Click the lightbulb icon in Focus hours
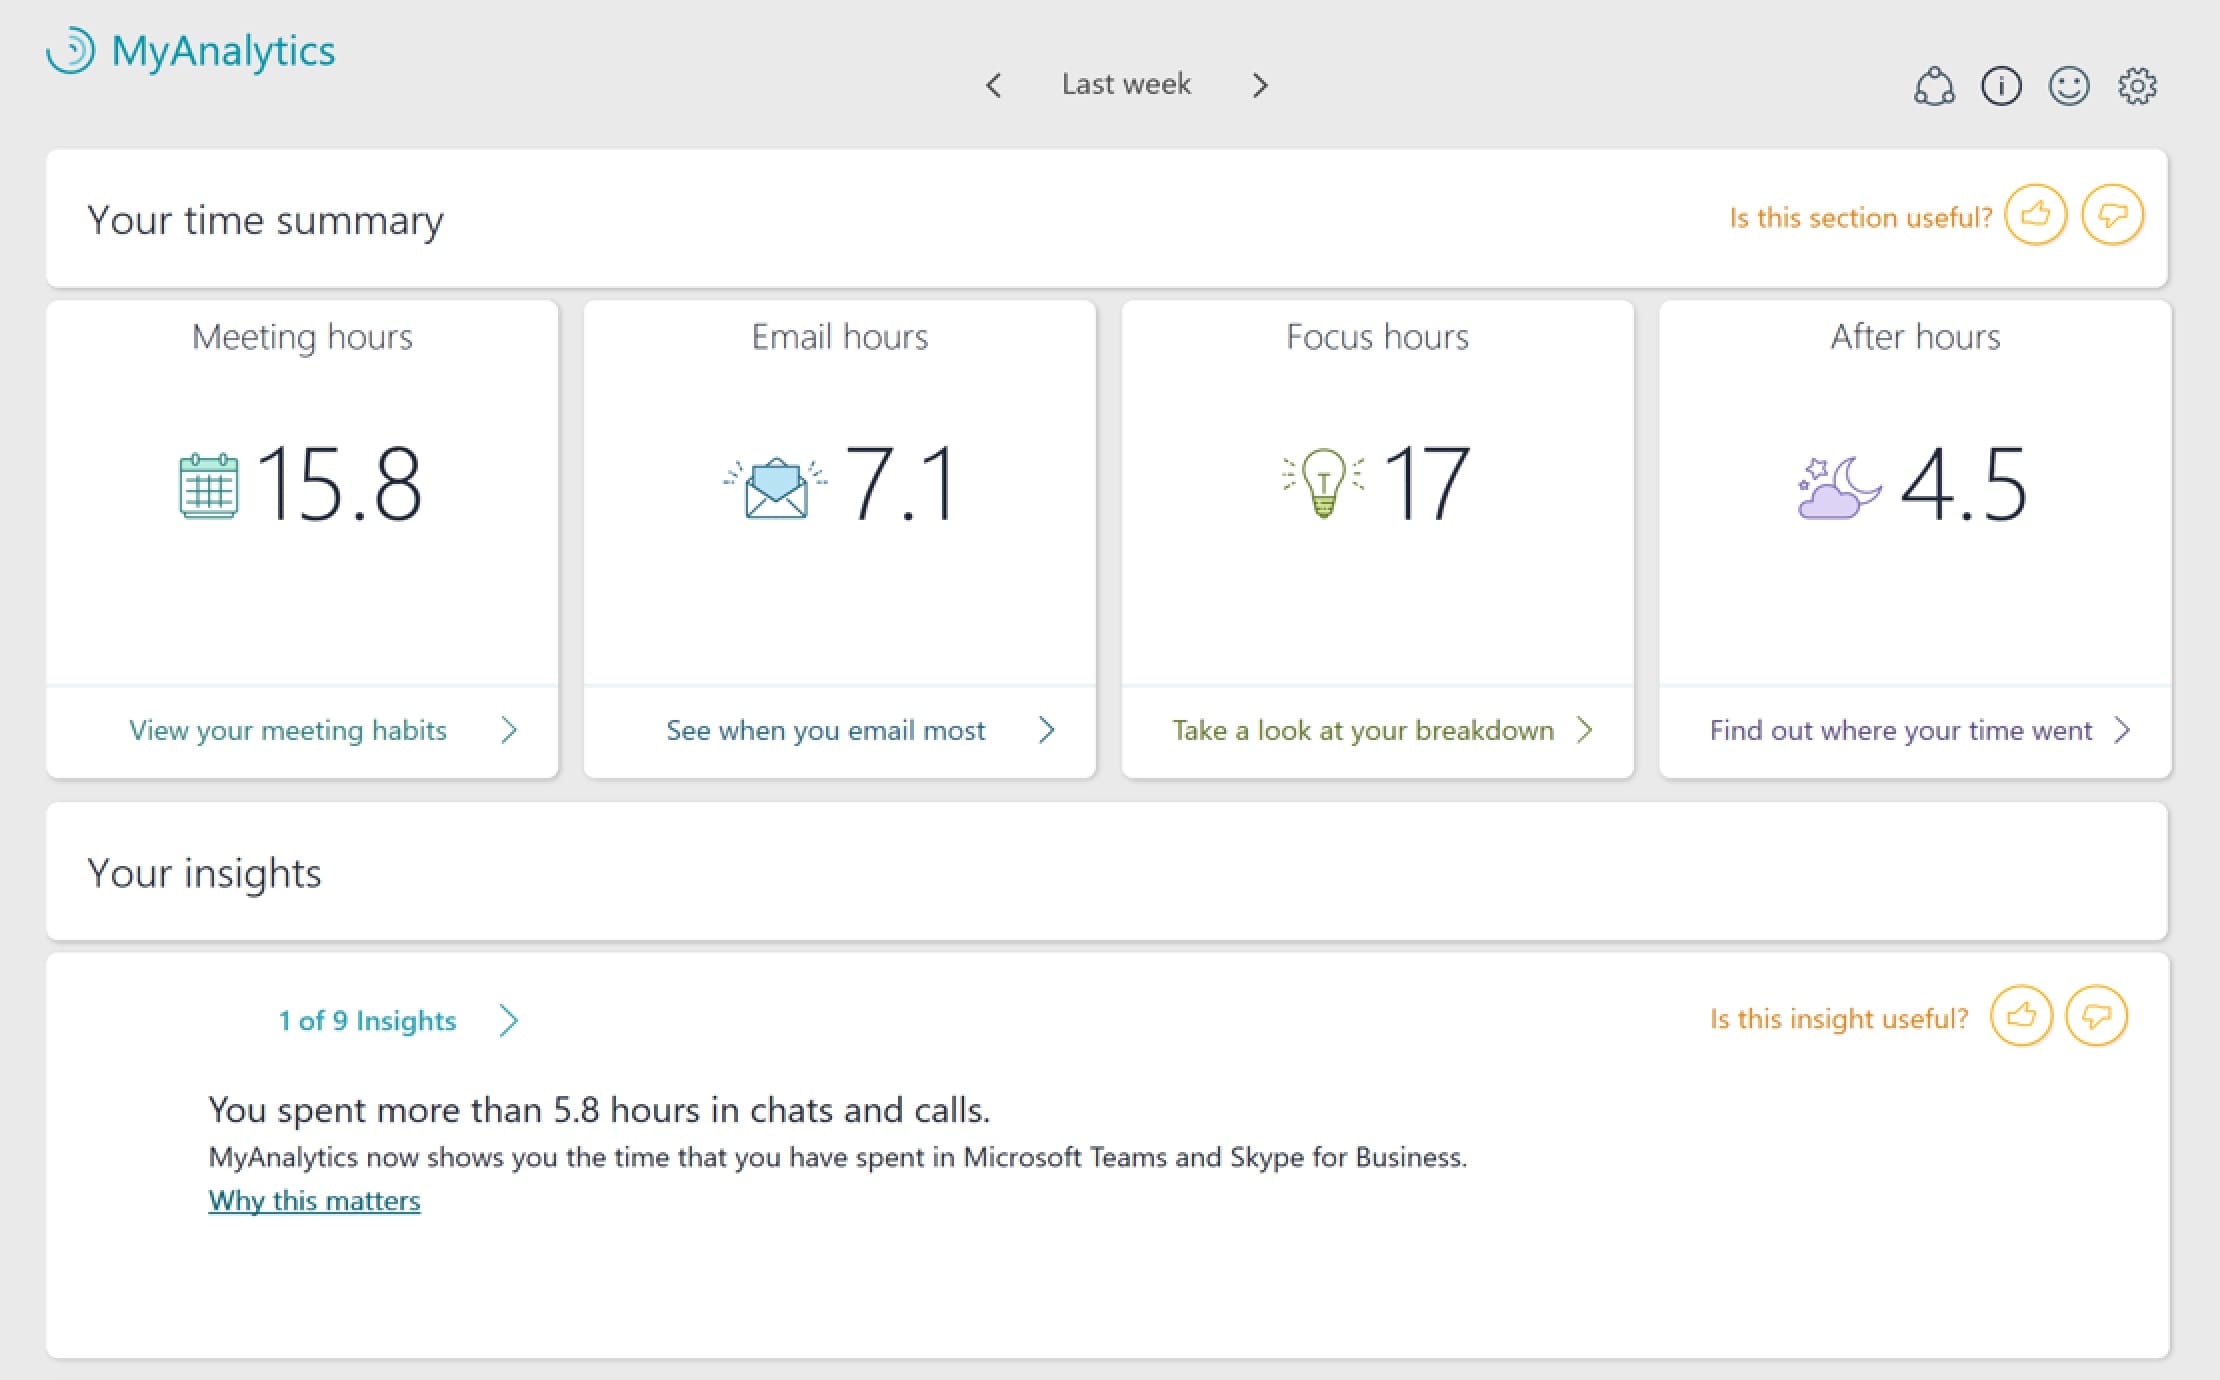 click(1323, 484)
